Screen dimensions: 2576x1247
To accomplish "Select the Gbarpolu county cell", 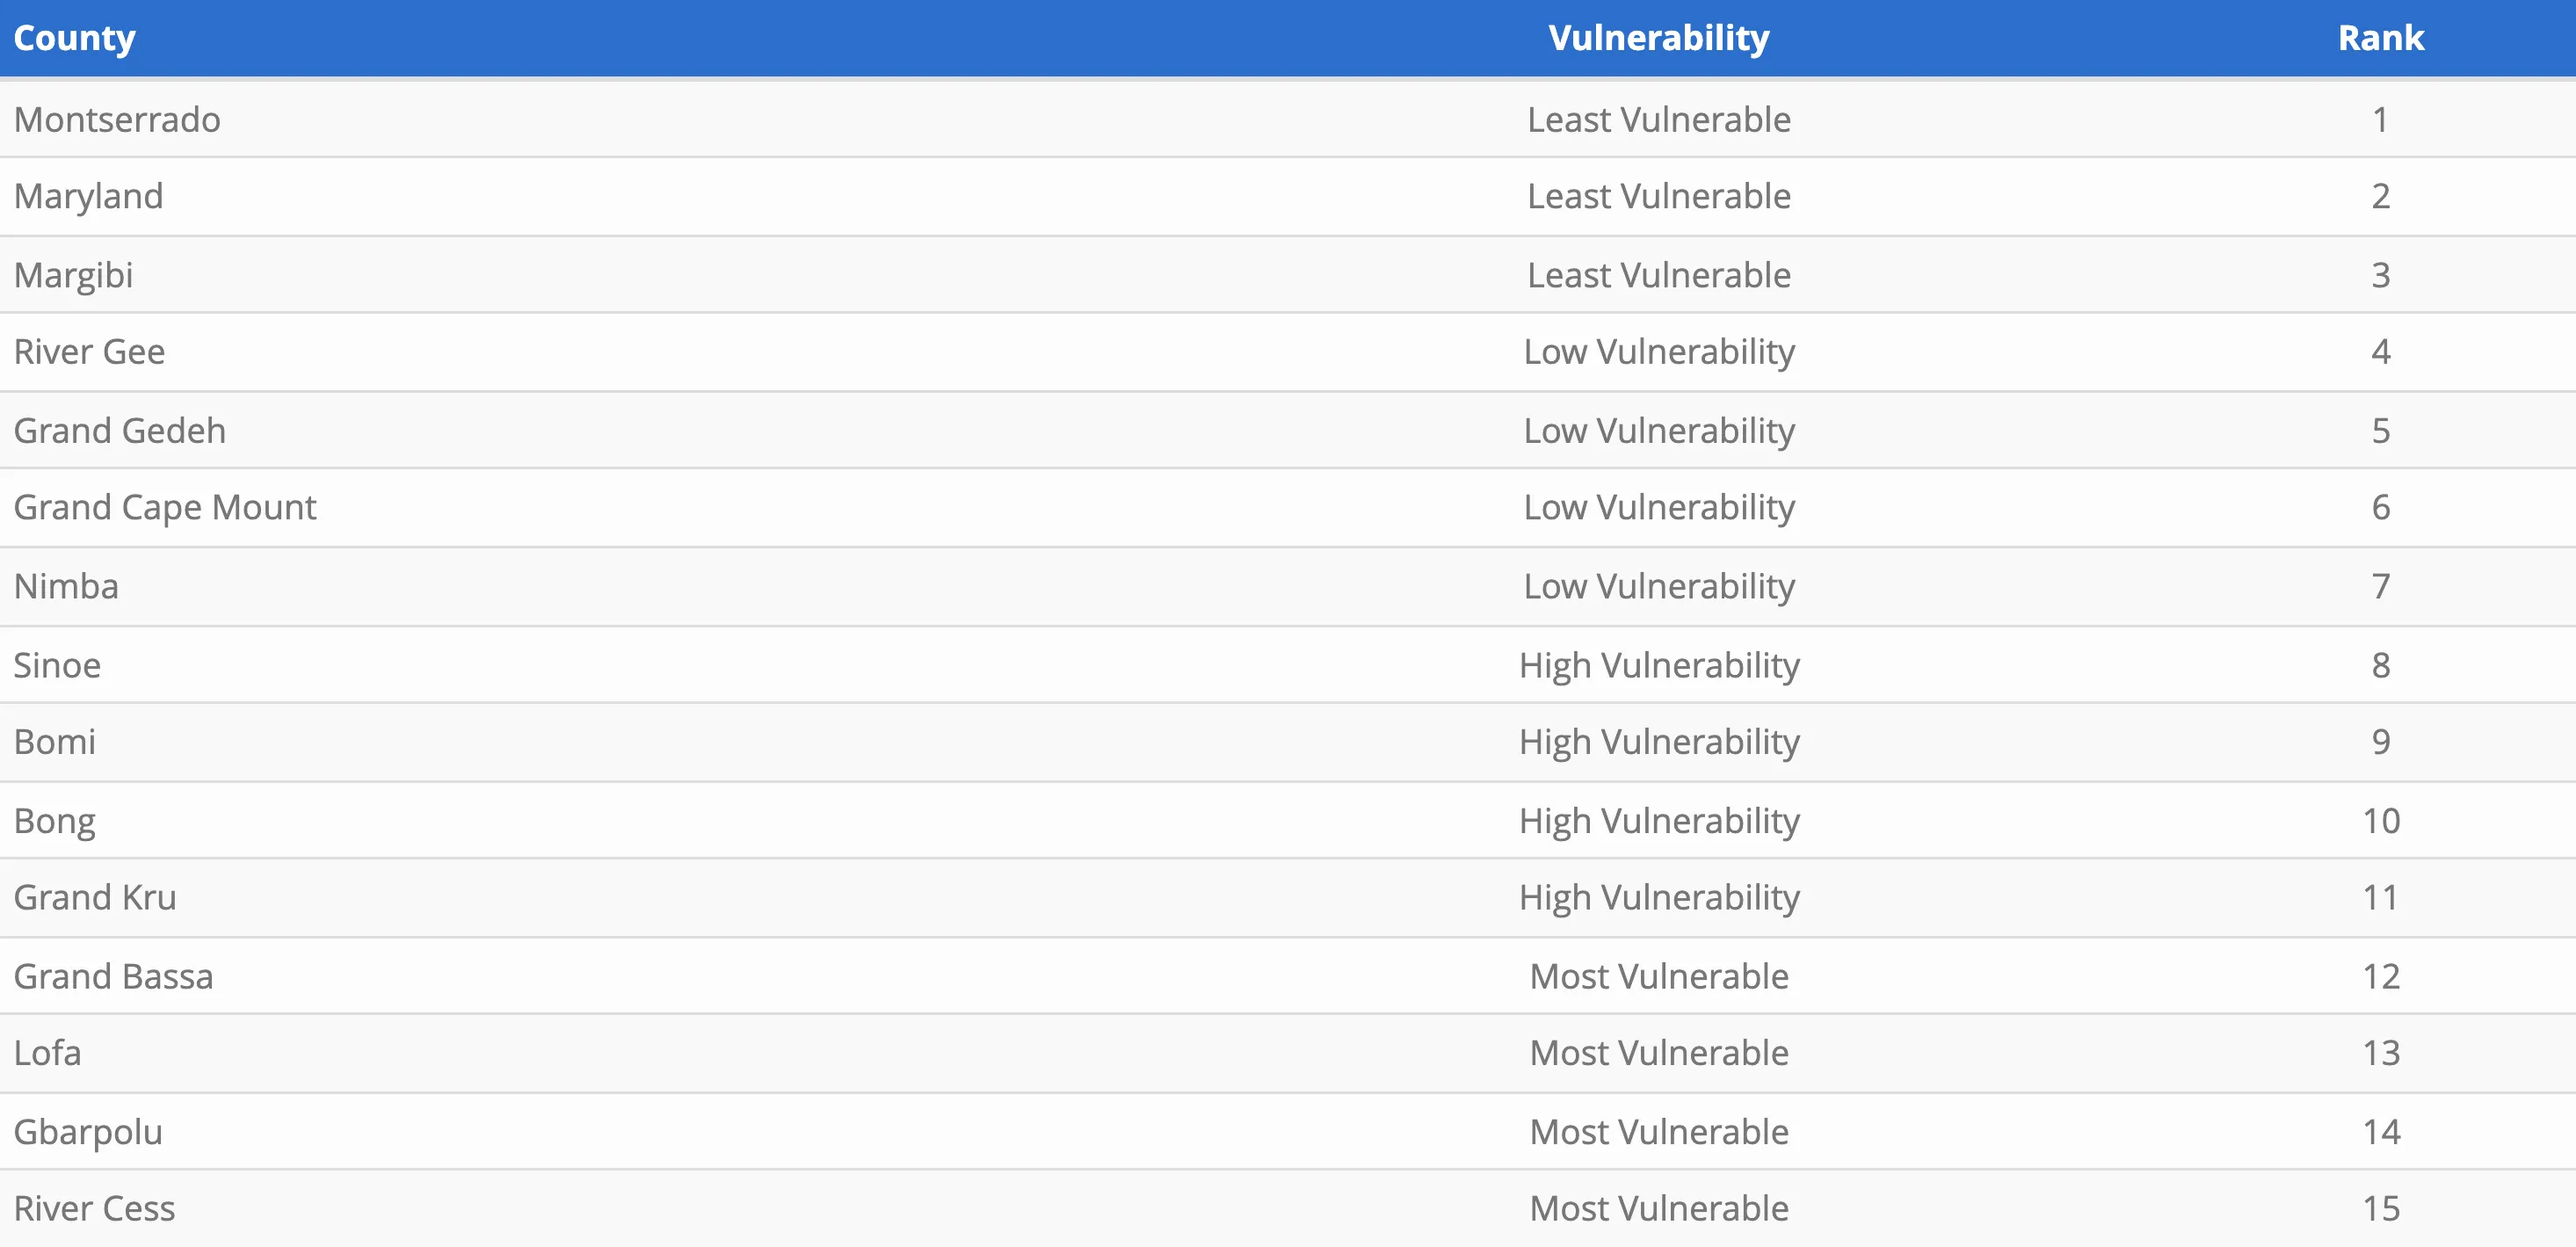I will pyautogui.click(x=88, y=1132).
